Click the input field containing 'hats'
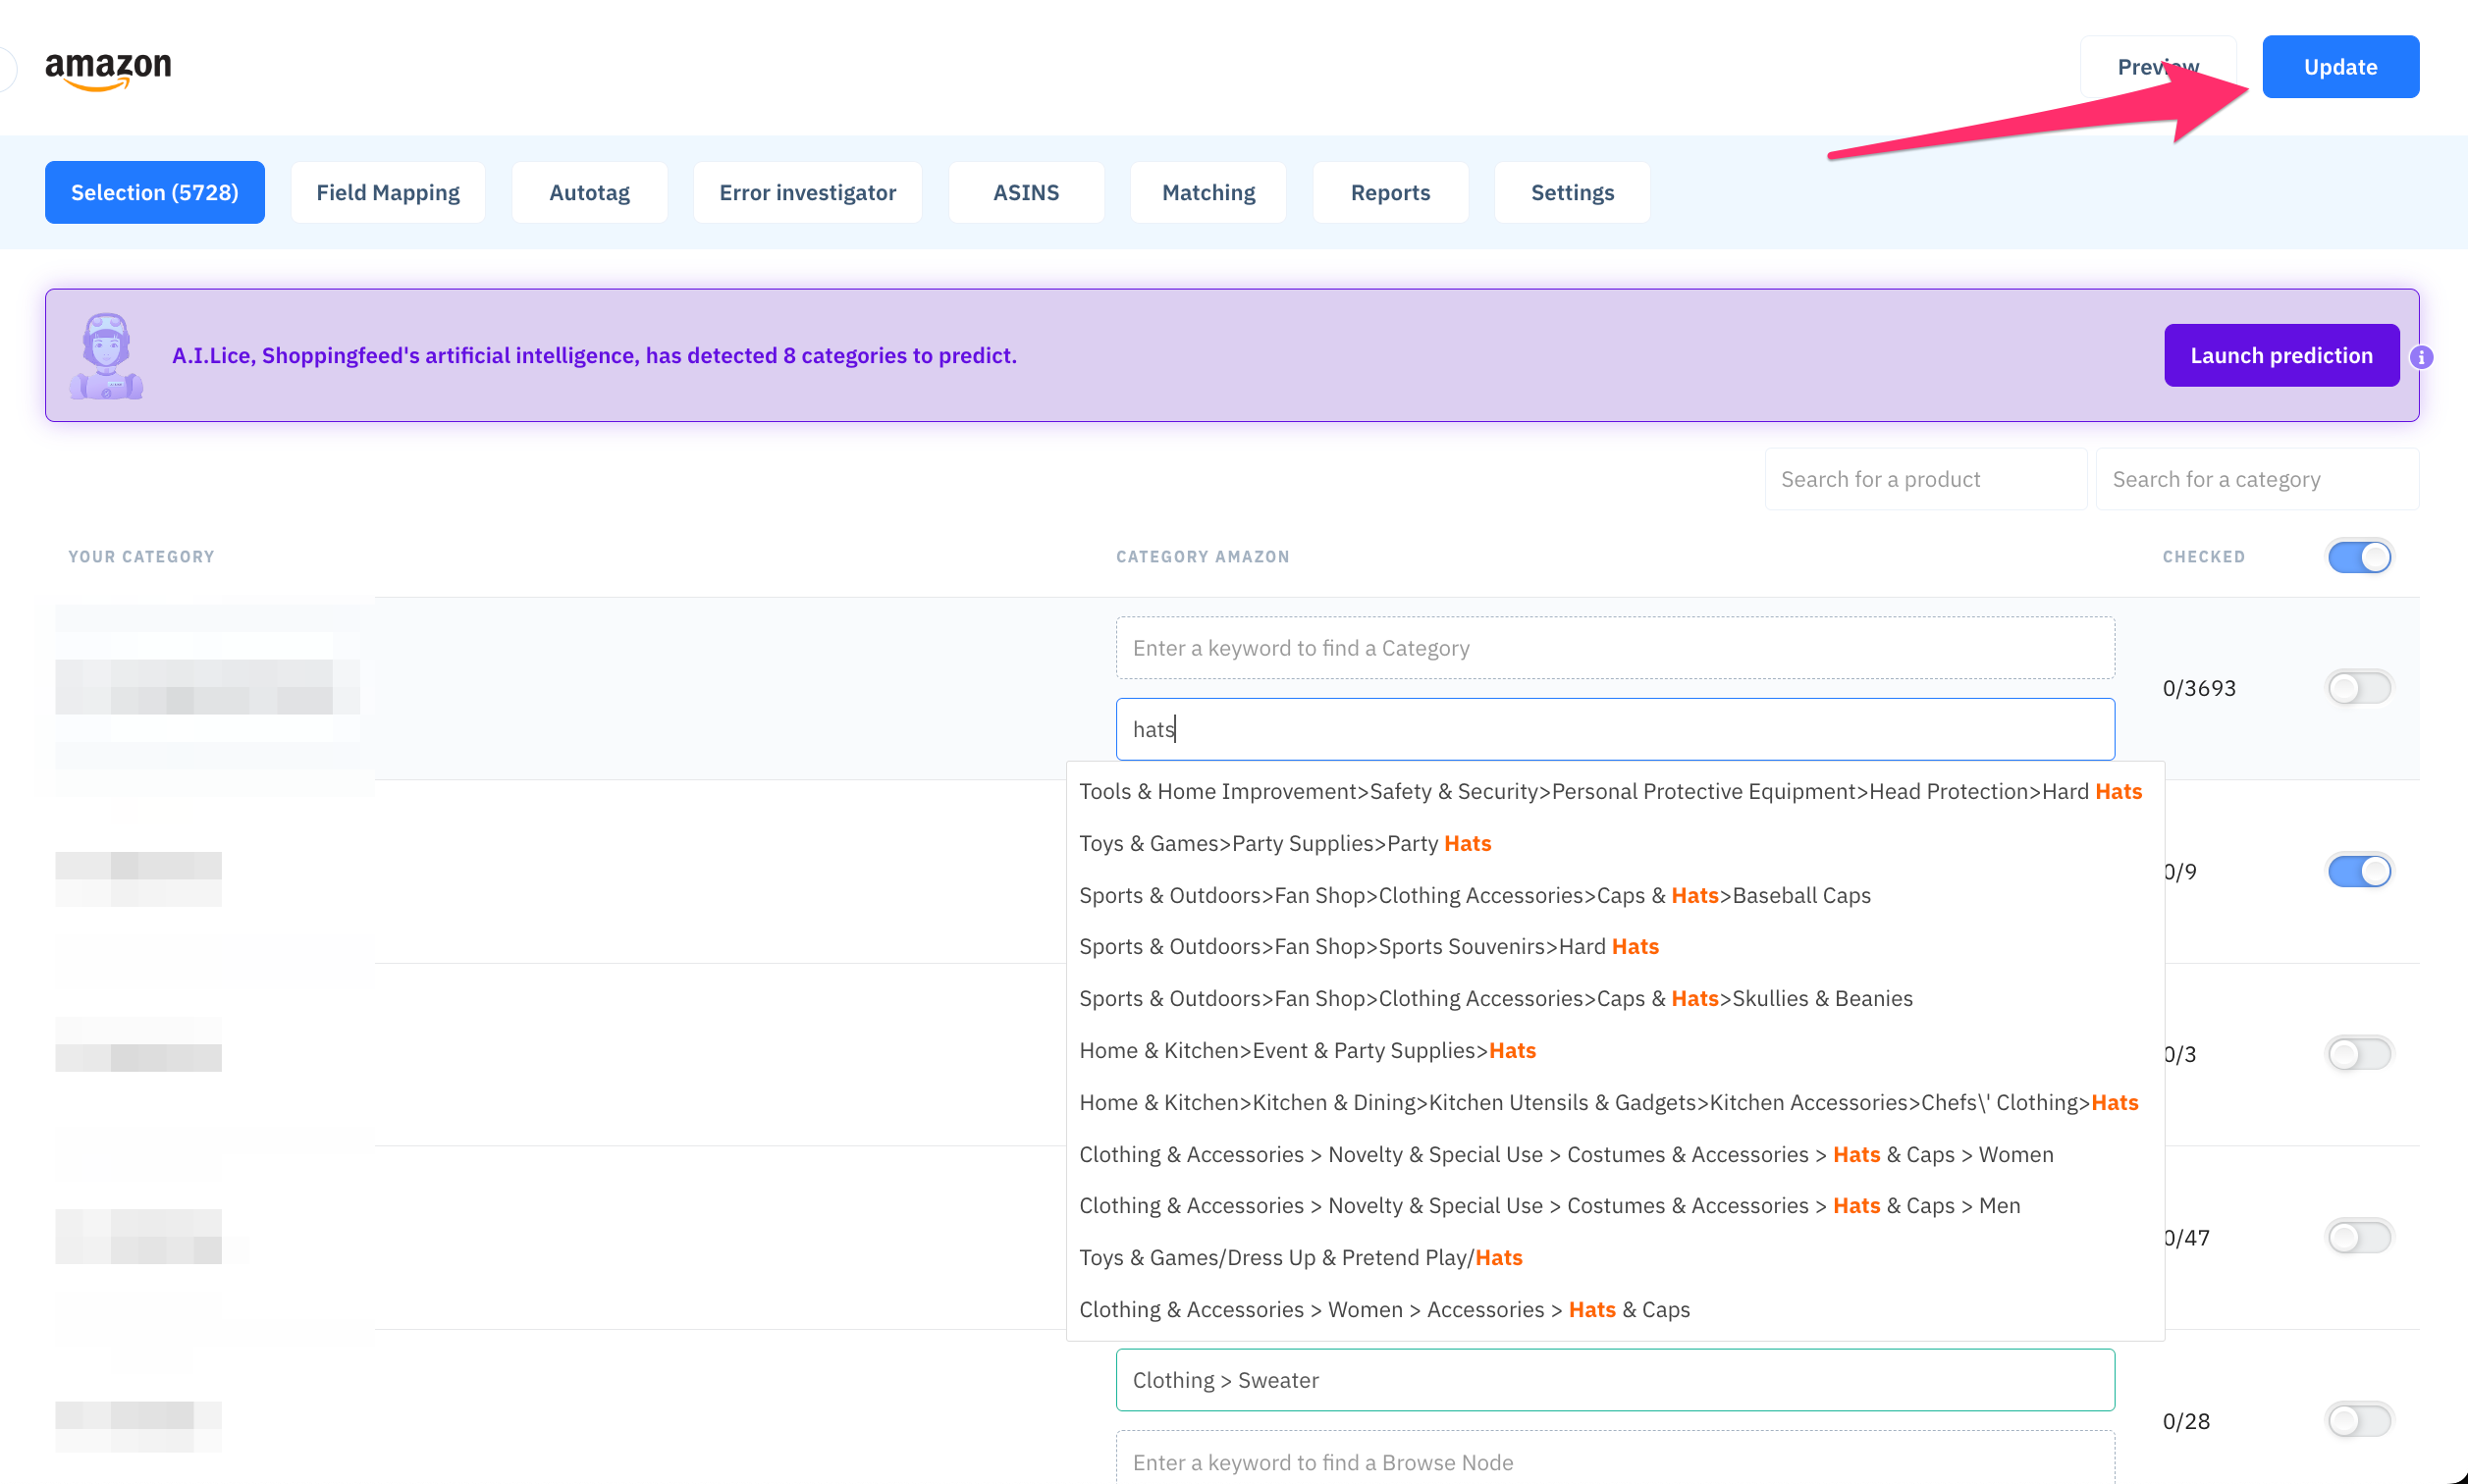The image size is (2468, 1484). [x=1615, y=729]
